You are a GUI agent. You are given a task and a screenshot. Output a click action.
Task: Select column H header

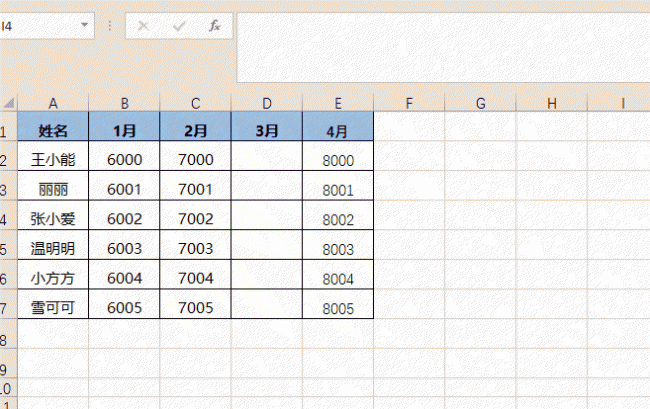click(552, 103)
